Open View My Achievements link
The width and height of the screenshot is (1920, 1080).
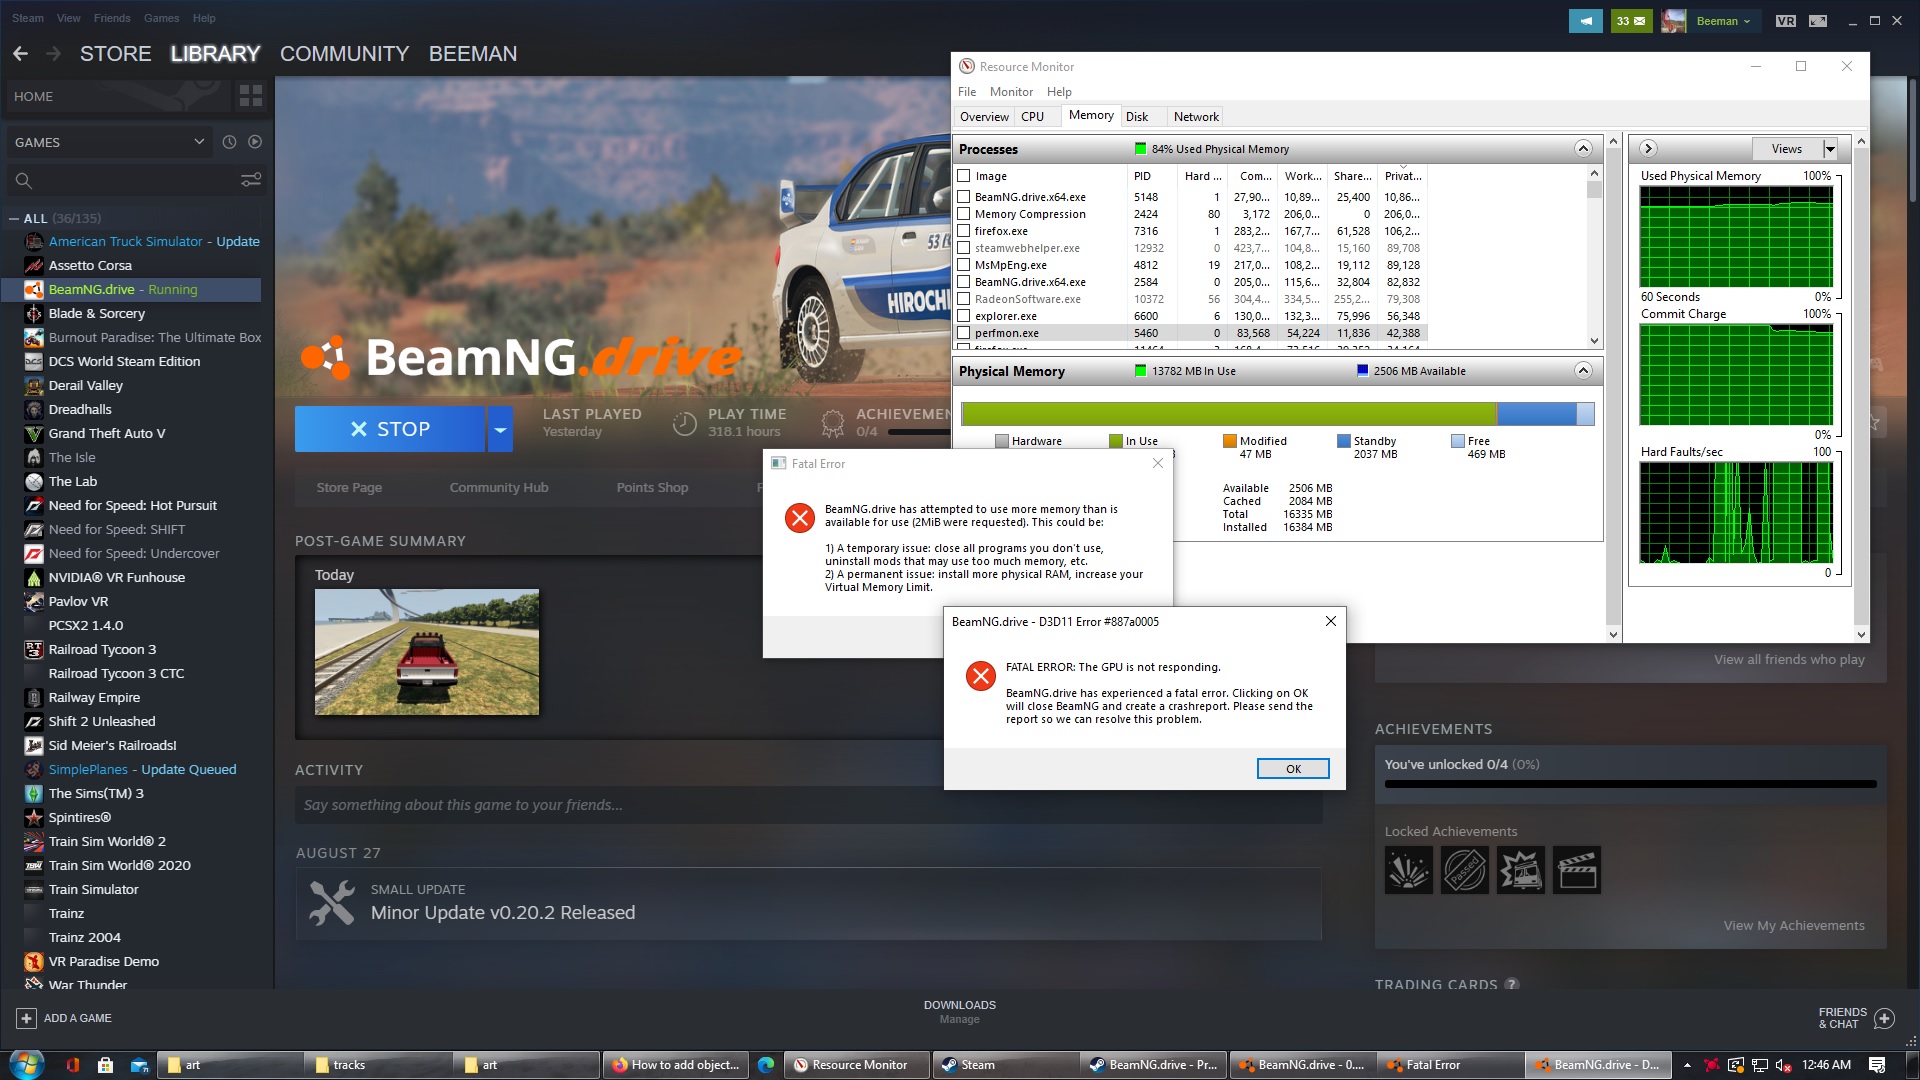pos(1794,926)
